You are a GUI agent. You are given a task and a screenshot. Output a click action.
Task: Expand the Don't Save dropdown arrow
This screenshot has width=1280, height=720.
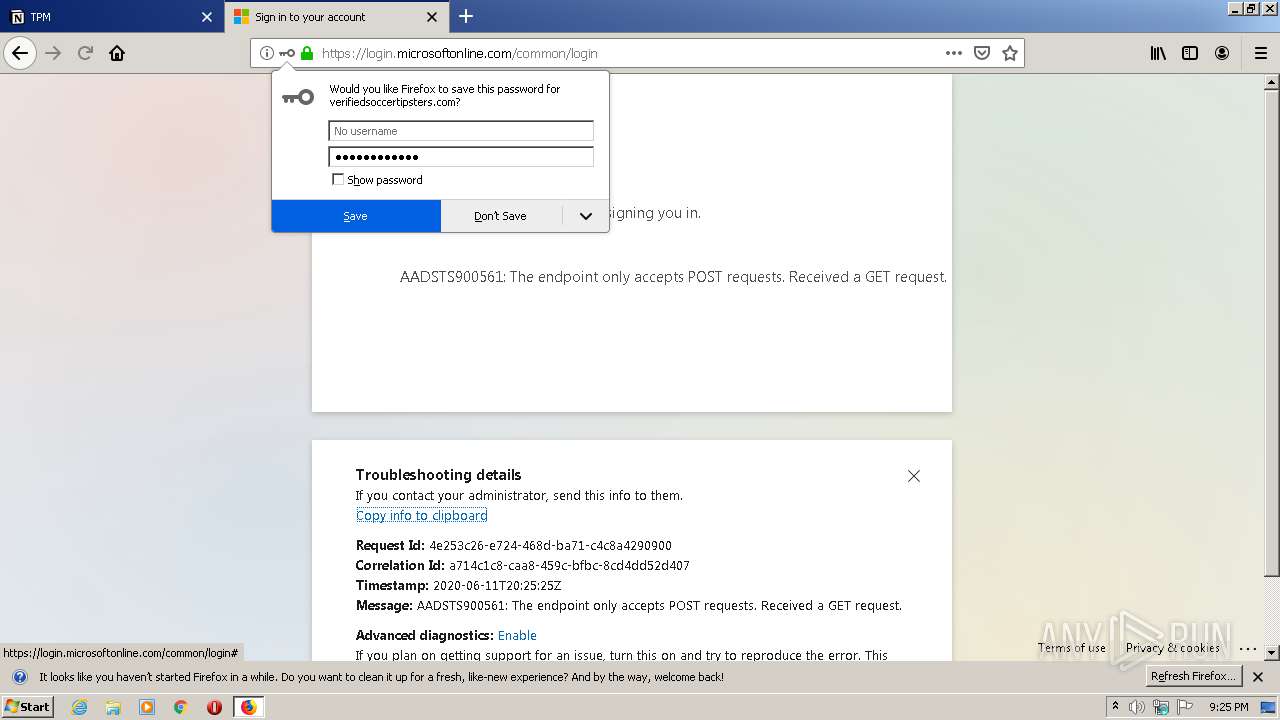tap(586, 216)
